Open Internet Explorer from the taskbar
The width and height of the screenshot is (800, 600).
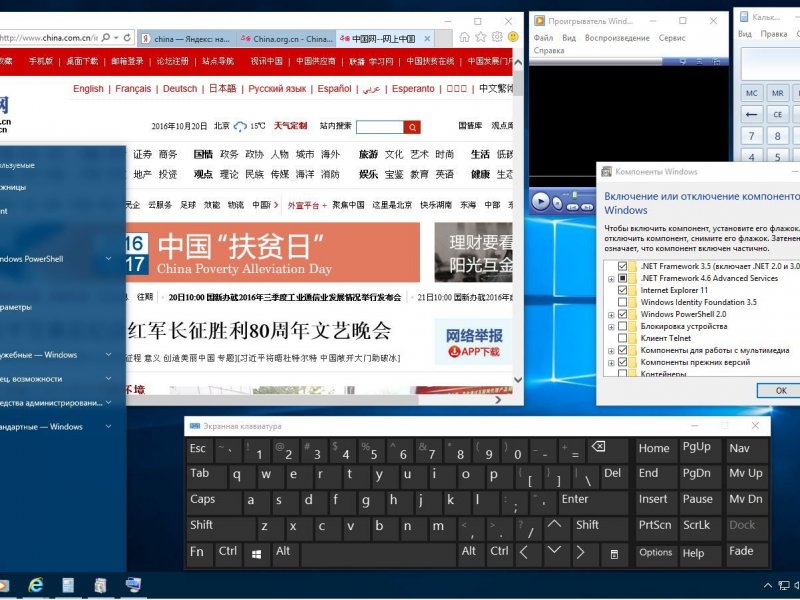pyautogui.click(x=35, y=585)
